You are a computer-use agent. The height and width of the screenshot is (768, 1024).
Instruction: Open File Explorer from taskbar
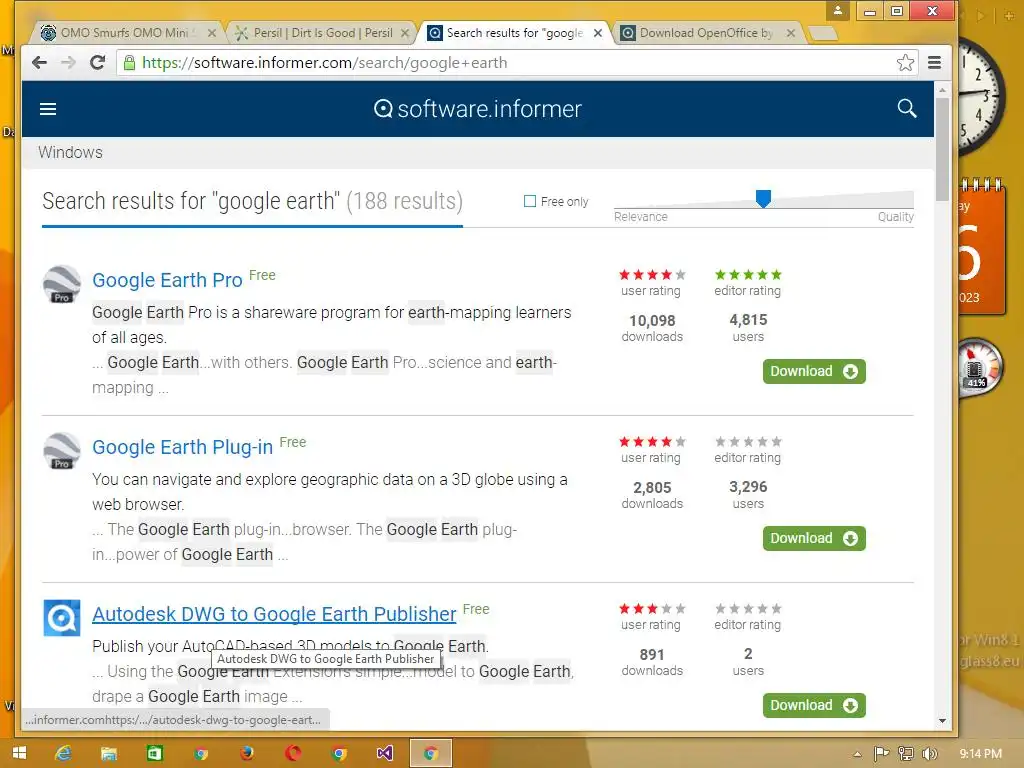point(108,754)
